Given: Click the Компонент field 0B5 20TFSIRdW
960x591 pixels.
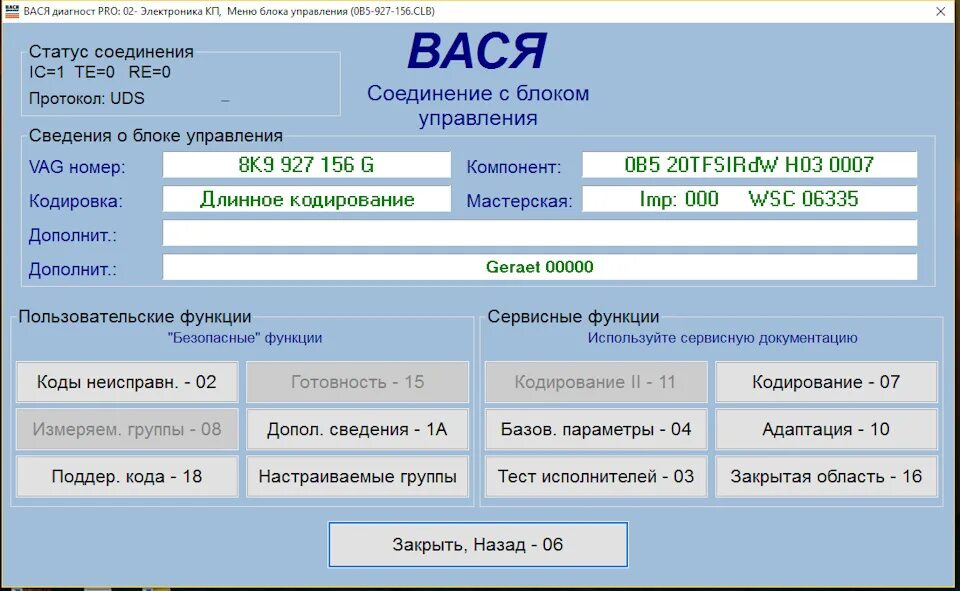Looking at the screenshot, I should click(749, 165).
